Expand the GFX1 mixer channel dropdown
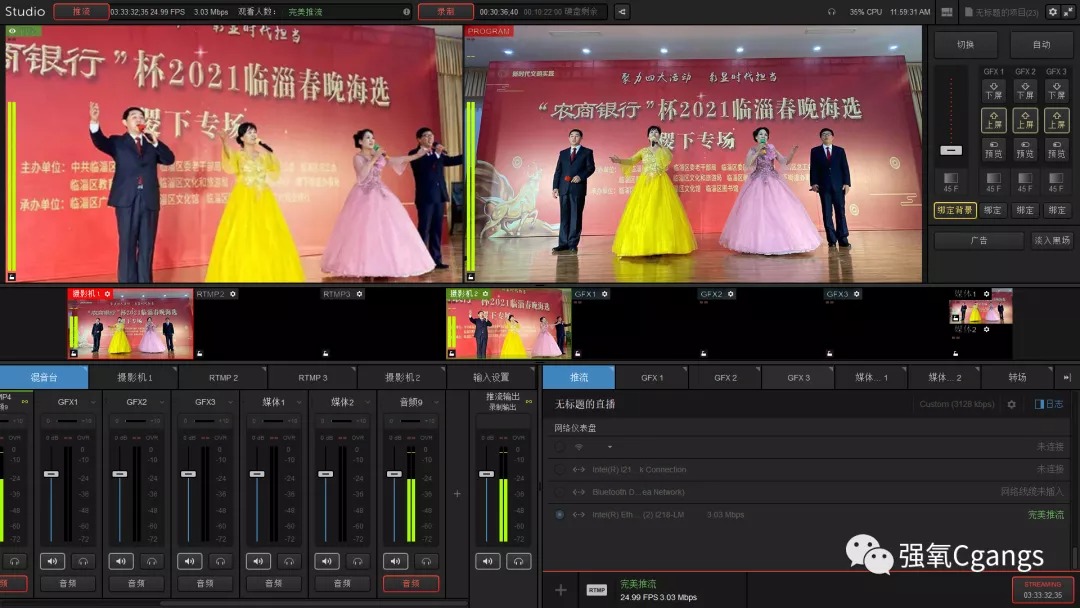Viewport: 1080px width, 608px height. pyautogui.click(x=93, y=402)
